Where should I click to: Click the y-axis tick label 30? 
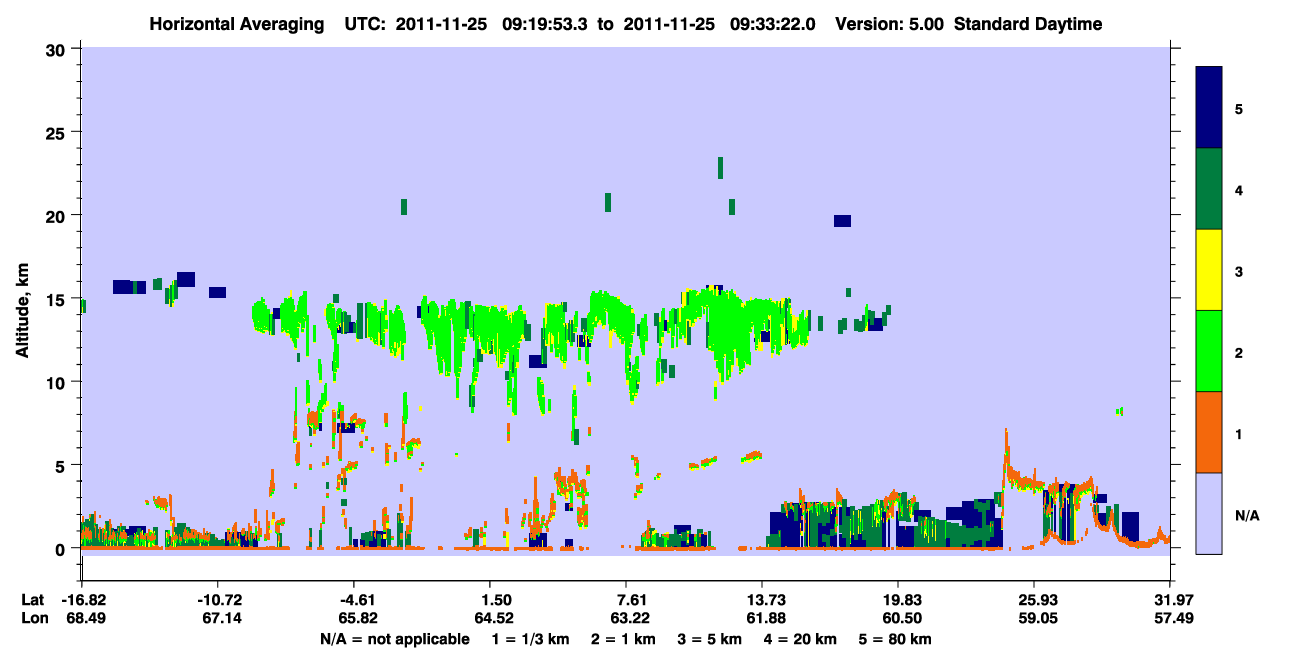coord(58,49)
